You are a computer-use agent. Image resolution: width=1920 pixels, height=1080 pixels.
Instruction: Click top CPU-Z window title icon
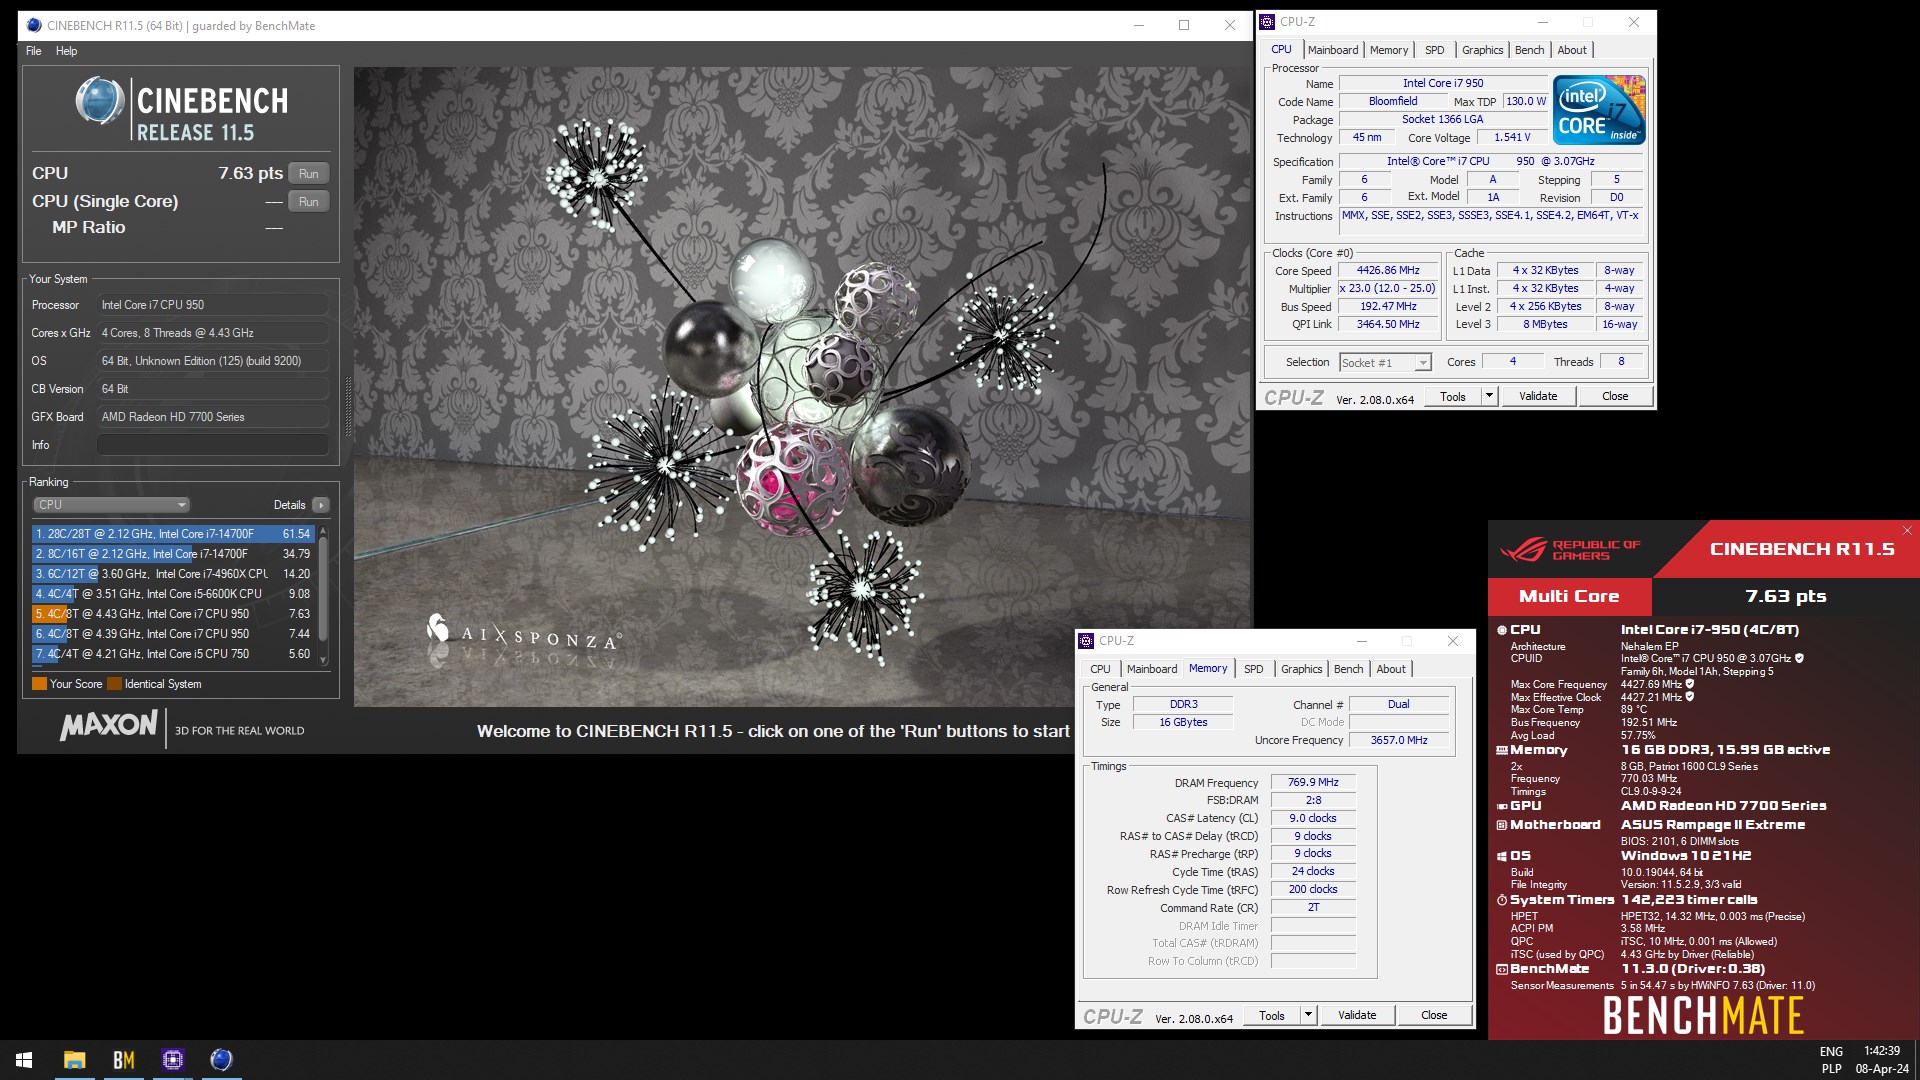(1268, 22)
